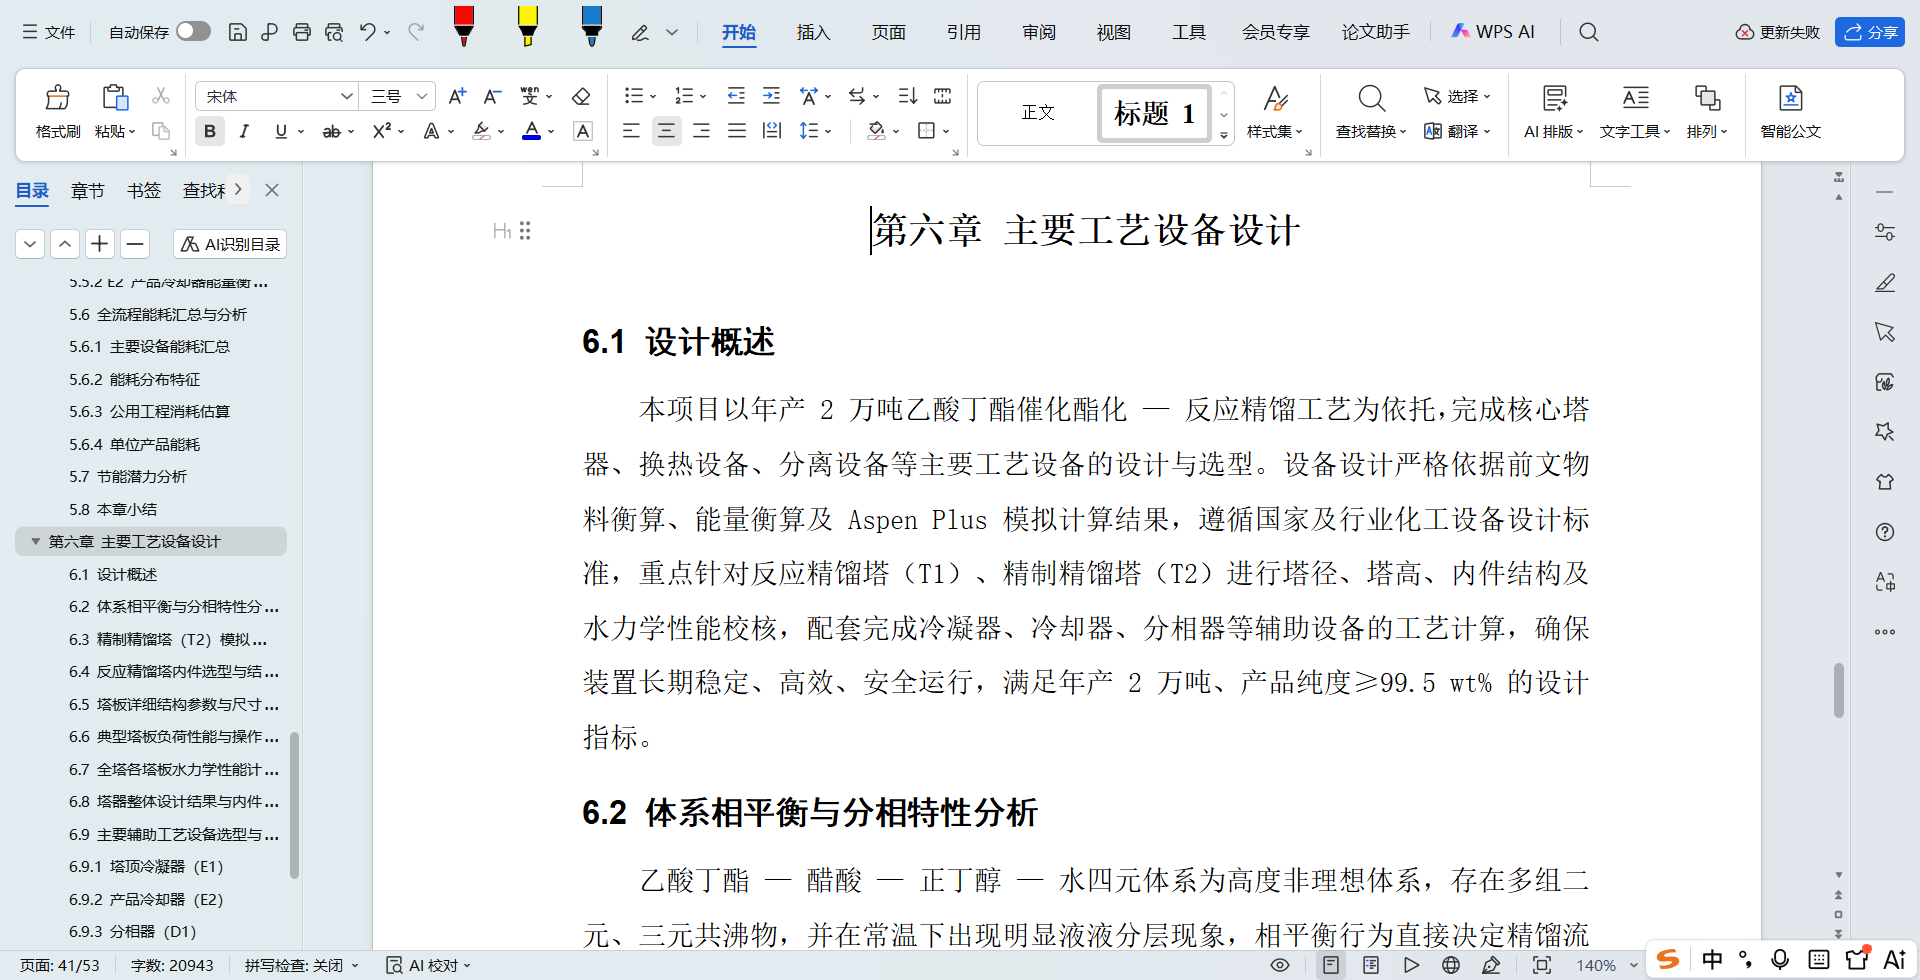Undo the last action
The image size is (1920, 980).
368,32
